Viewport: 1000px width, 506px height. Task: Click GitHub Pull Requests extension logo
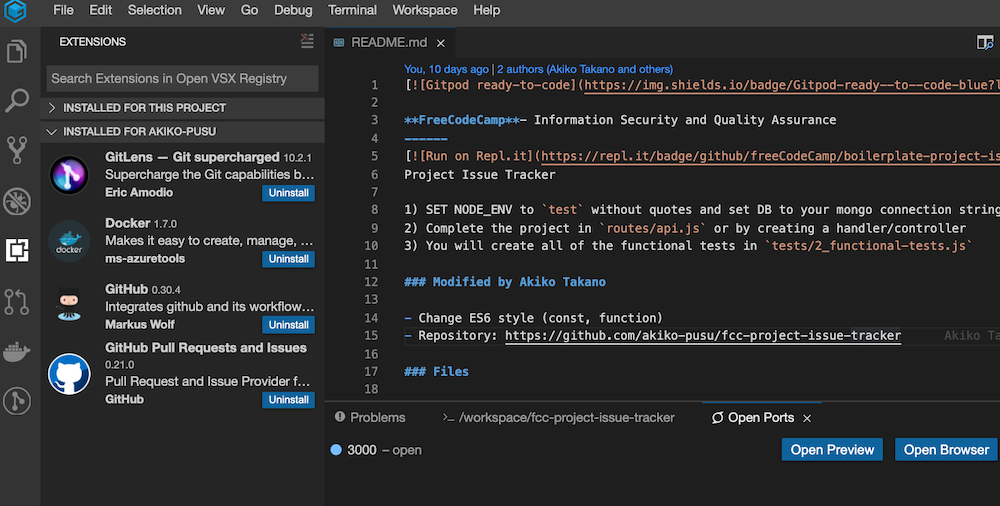point(69,374)
